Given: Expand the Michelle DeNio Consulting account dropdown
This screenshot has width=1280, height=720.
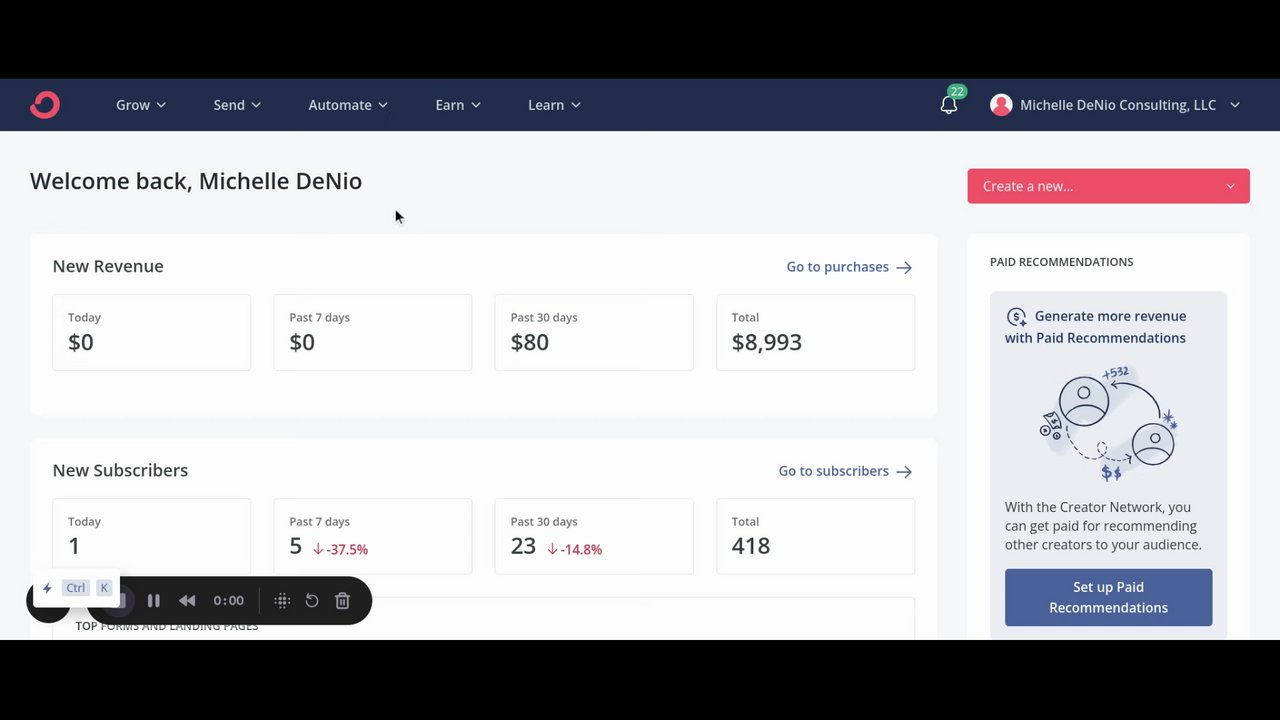Looking at the screenshot, I should [1115, 105].
